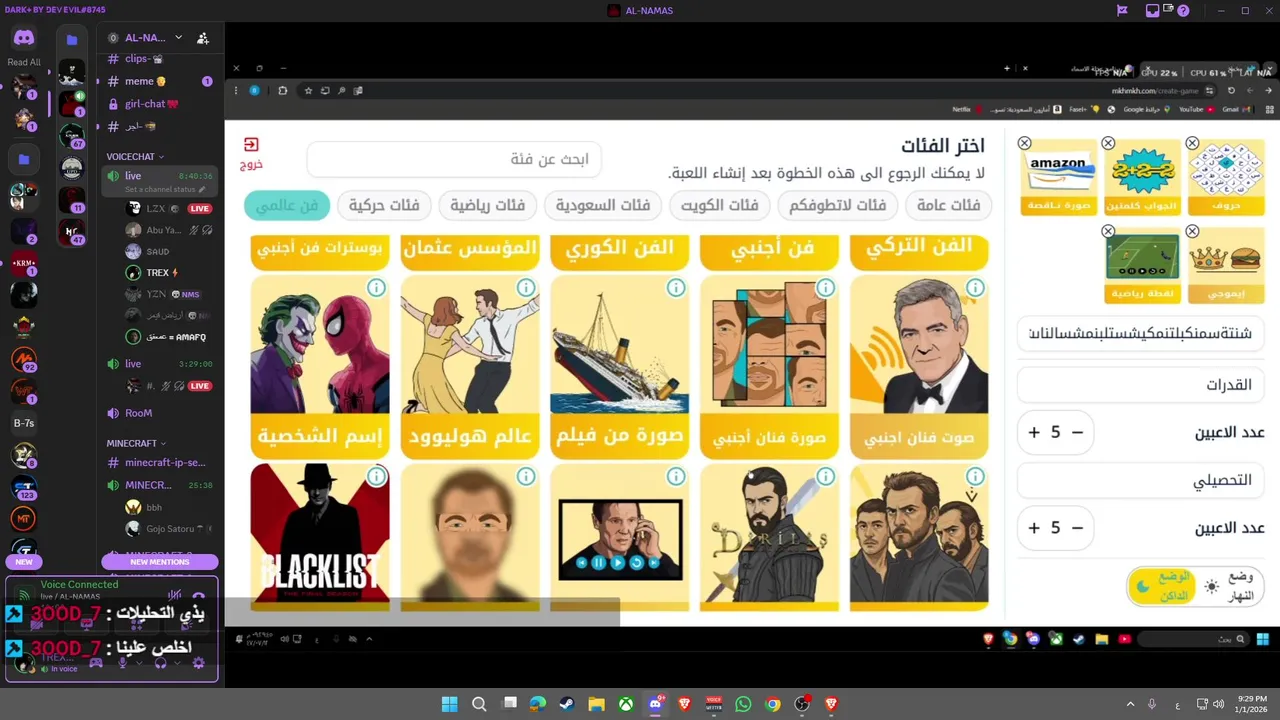Select the فئات رياضية category tab
The image size is (1280, 720).
[488, 206]
